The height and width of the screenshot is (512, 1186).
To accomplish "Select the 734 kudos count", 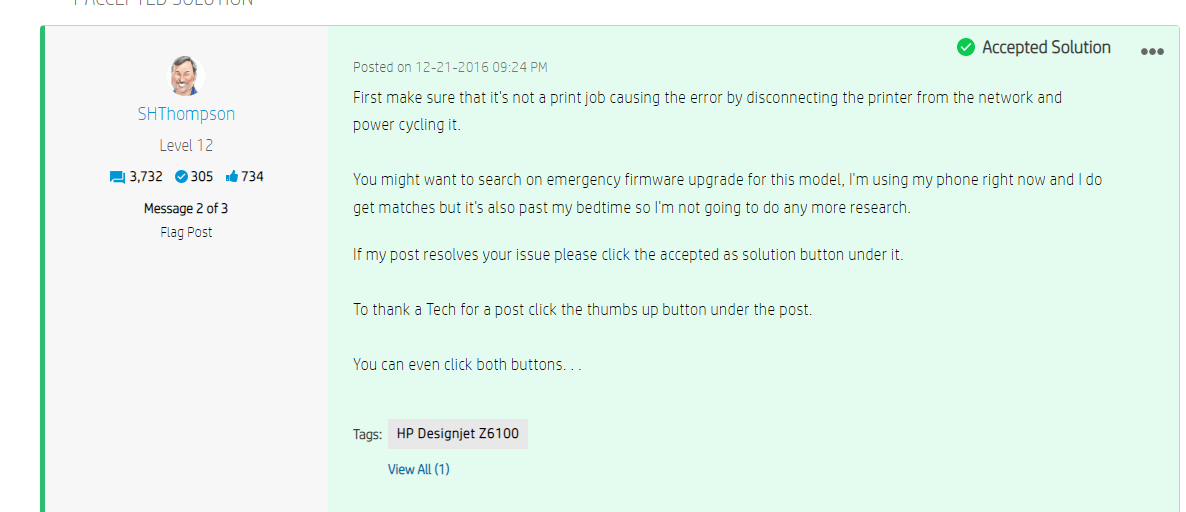I will pos(253,177).
